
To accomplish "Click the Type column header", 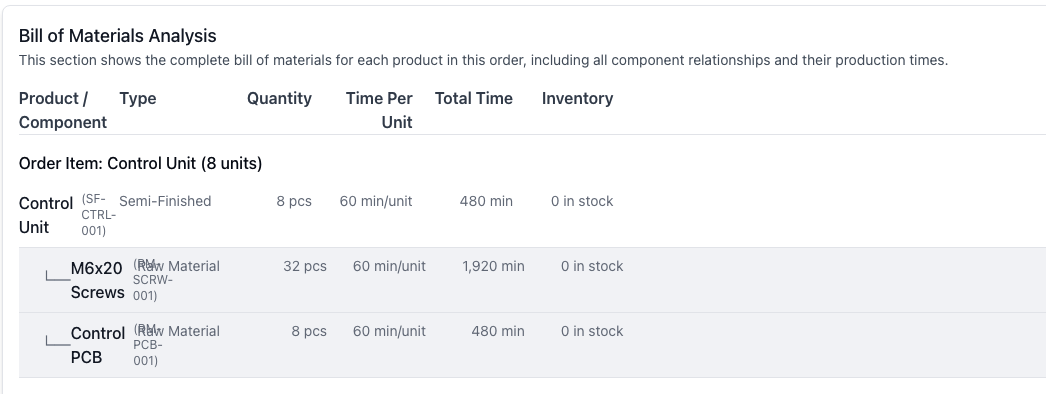I will tap(137, 98).
